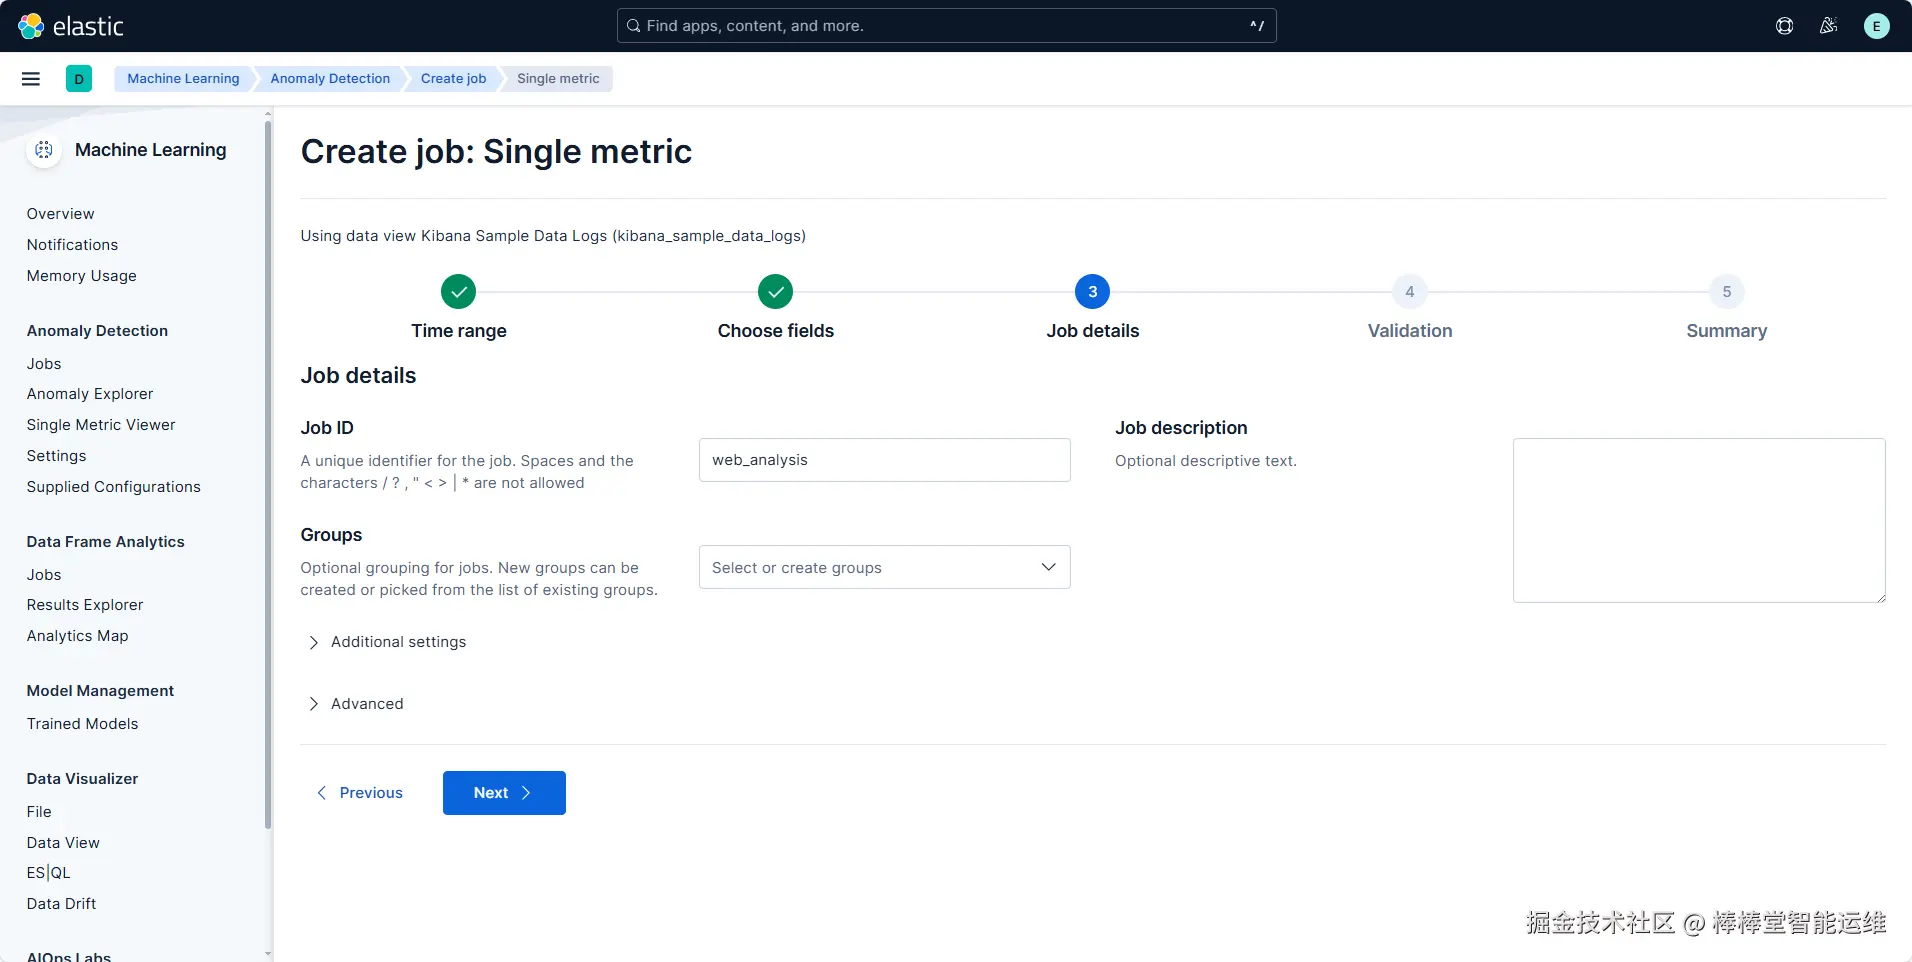This screenshot has width=1912, height=962.
Task: Click the green D space avatar
Action: (79, 79)
